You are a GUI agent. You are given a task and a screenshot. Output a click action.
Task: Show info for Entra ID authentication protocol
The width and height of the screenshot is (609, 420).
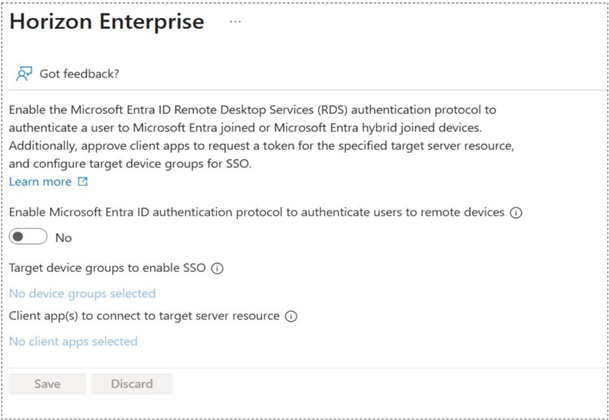pos(516,213)
